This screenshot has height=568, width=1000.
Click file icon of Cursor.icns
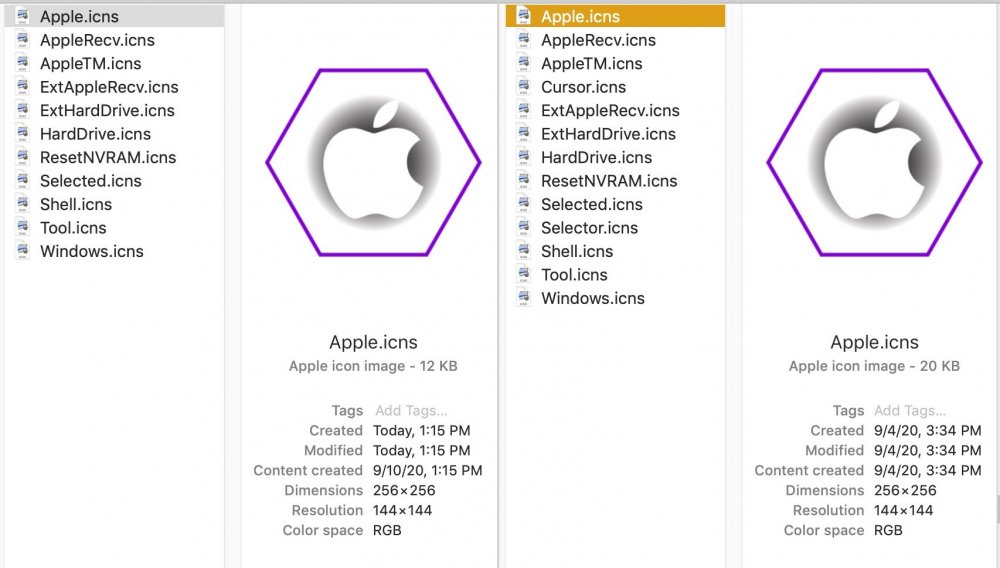(x=524, y=87)
